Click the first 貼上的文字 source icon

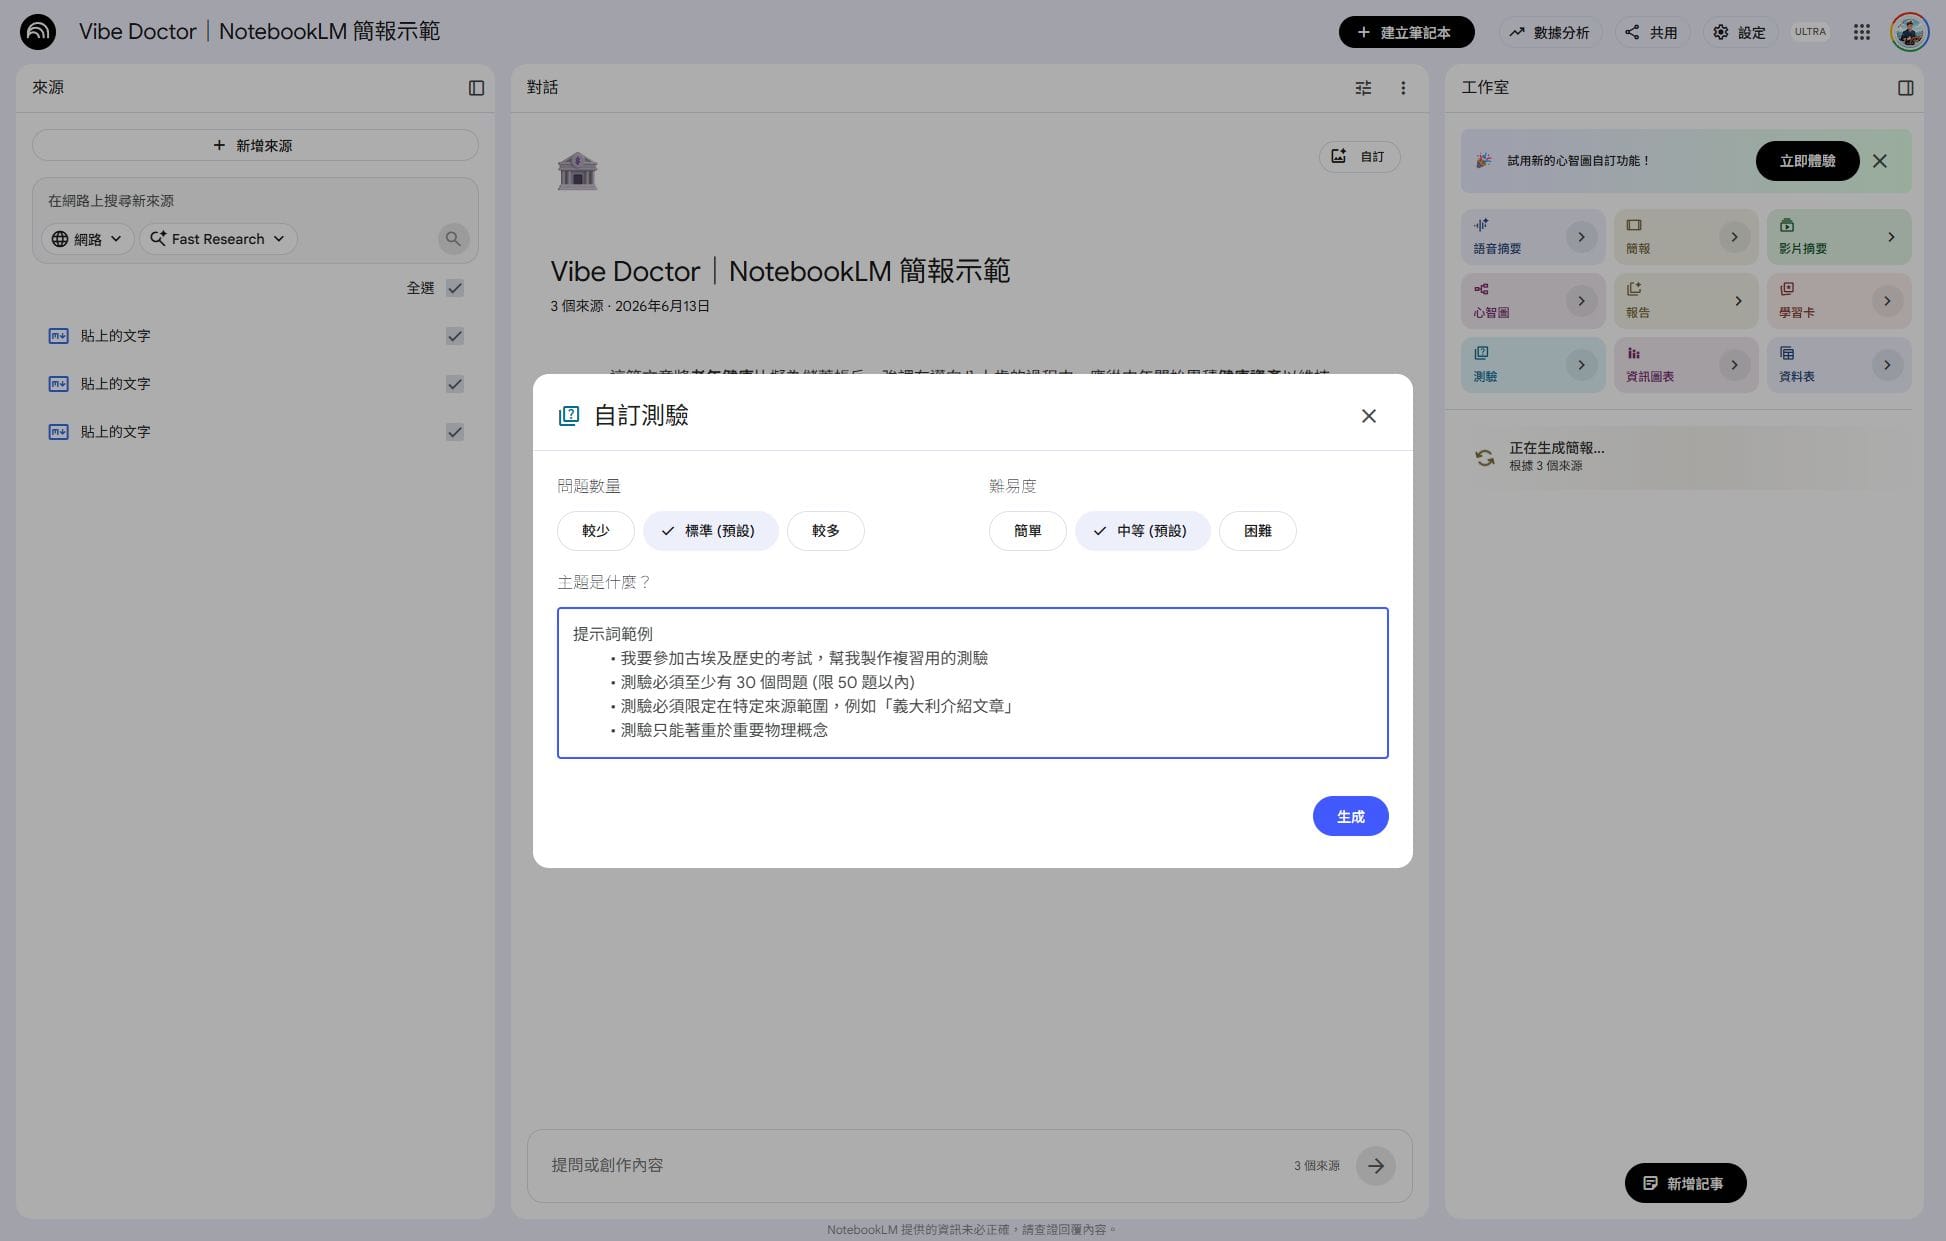point(59,336)
